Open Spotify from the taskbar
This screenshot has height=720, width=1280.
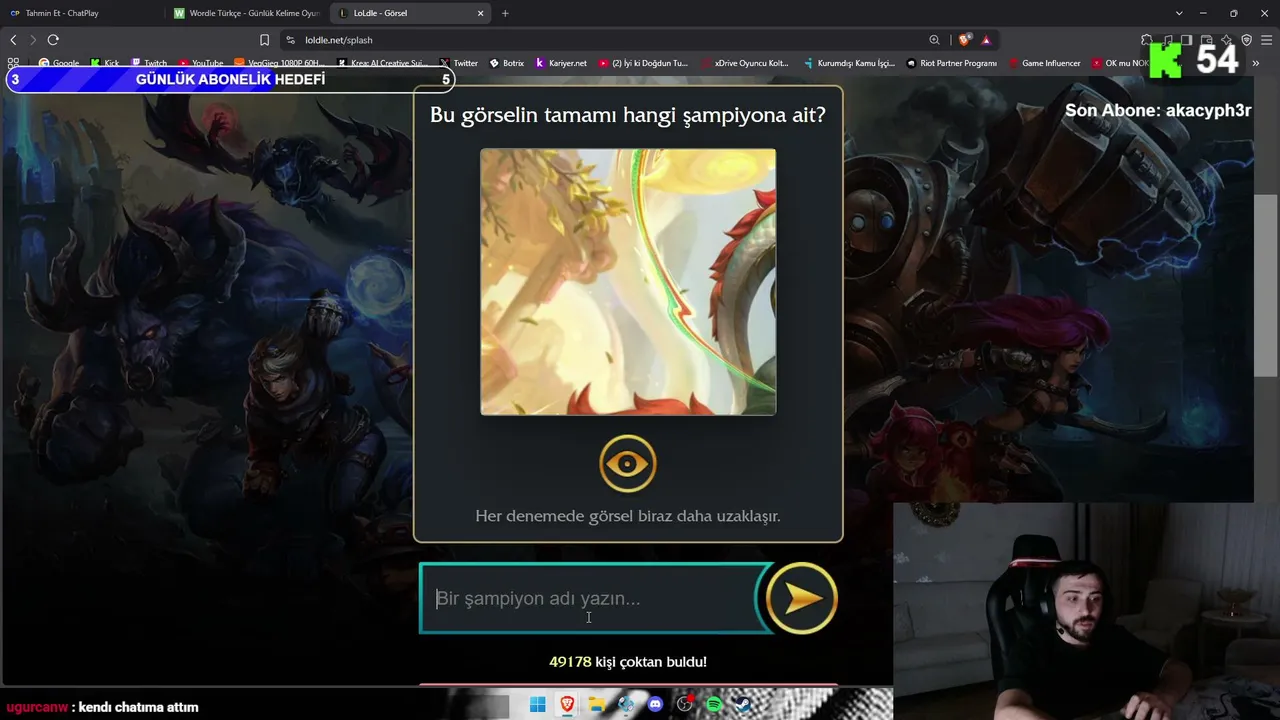pos(714,705)
